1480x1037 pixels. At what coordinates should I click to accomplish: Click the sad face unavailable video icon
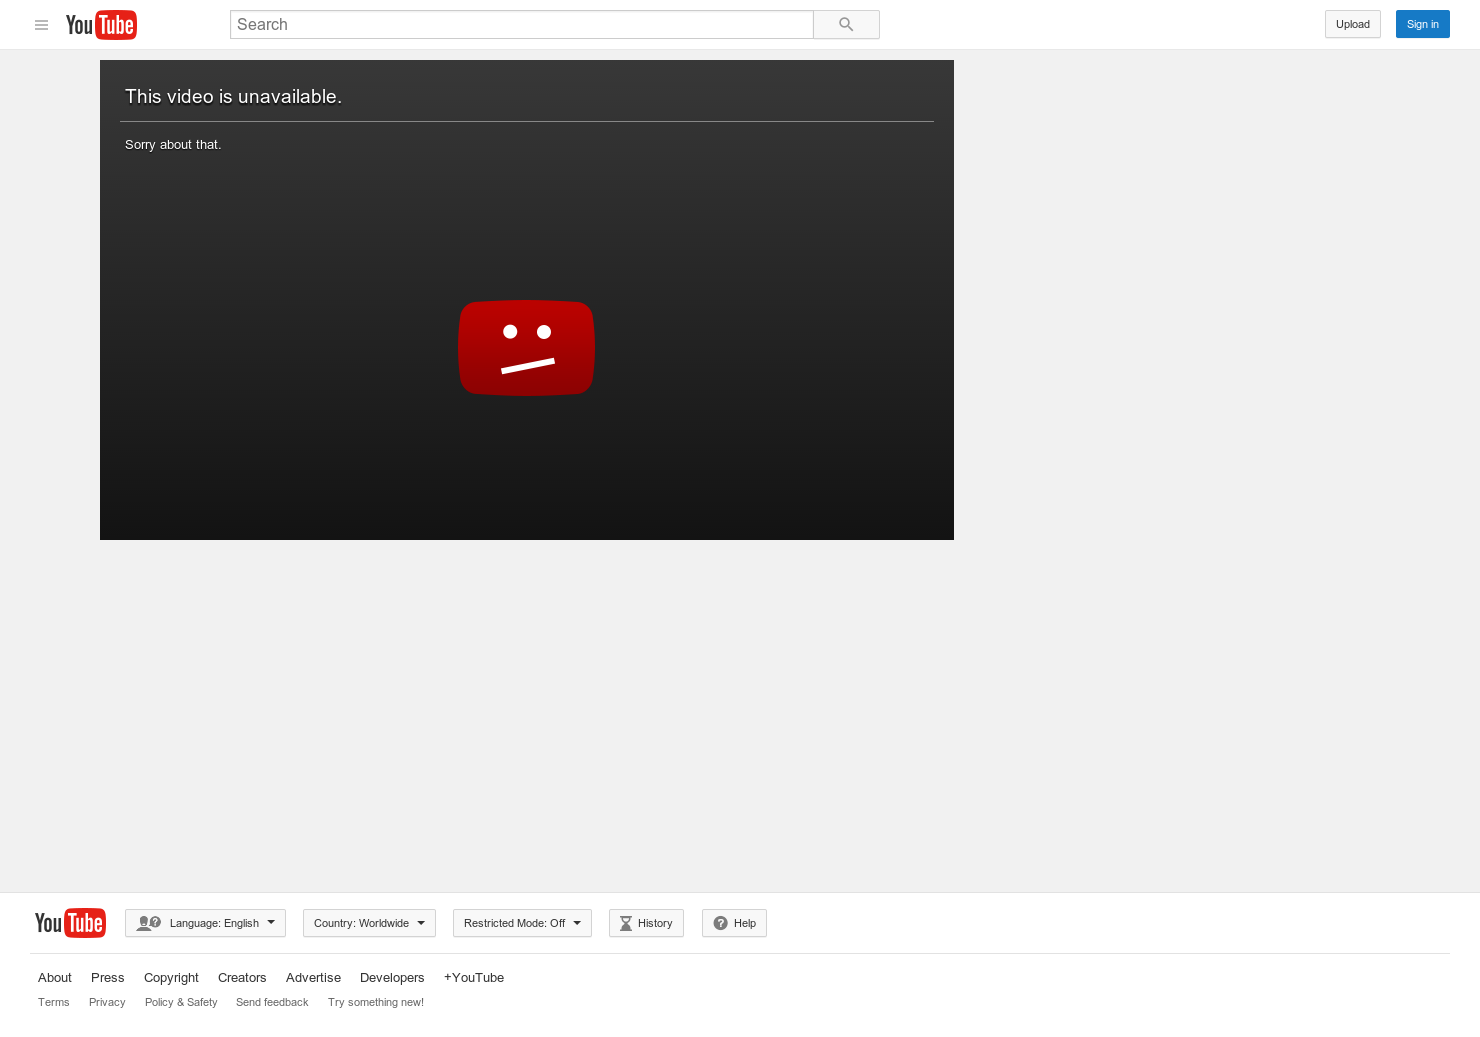[x=527, y=348]
